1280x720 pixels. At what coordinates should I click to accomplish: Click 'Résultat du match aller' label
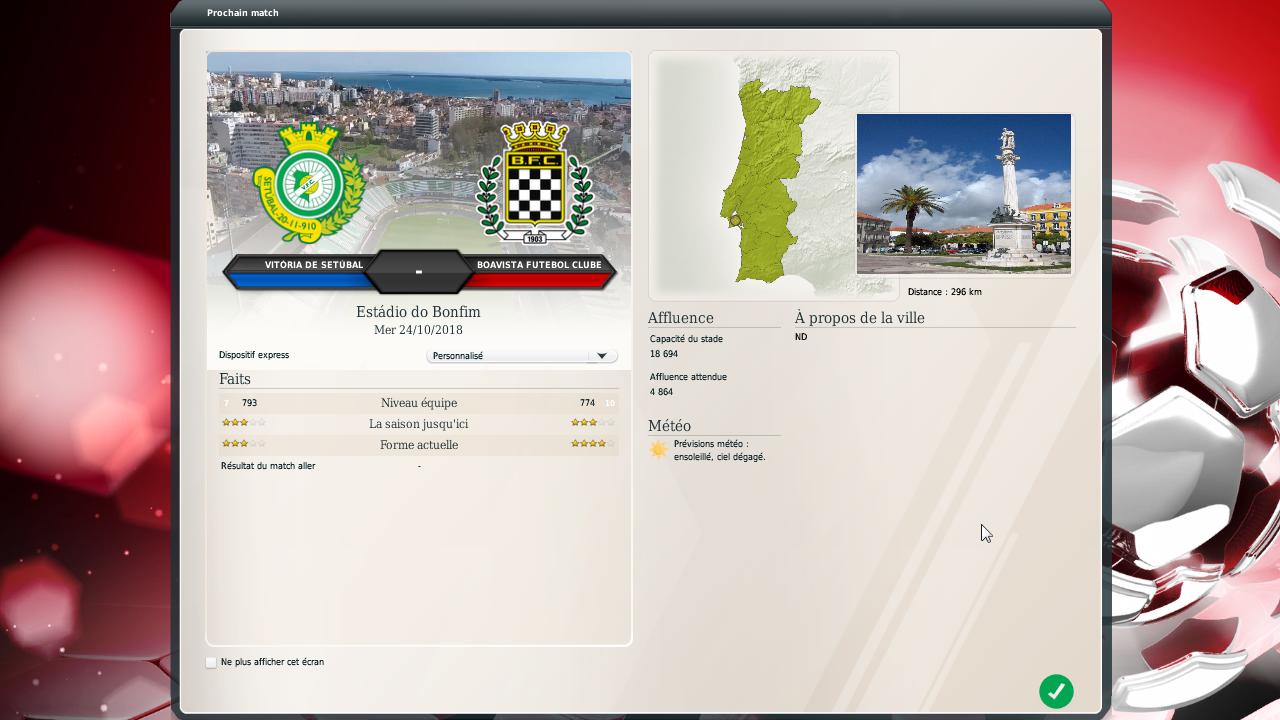268,466
